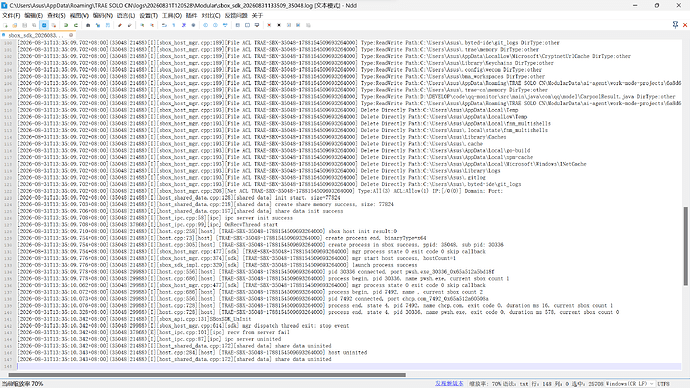Click the red X toolbar icon
This screenshot has height=388, width=690.
pos(269,25)
